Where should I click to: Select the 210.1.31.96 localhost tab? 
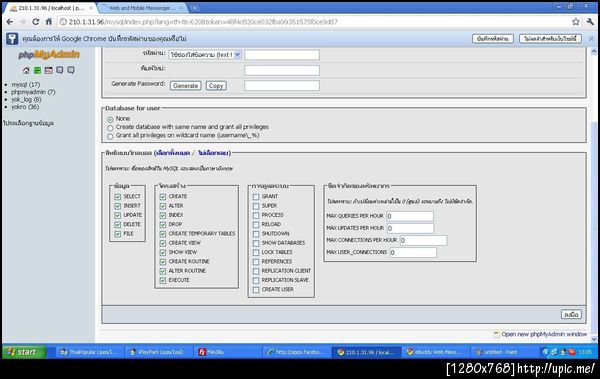pos(51,8)
